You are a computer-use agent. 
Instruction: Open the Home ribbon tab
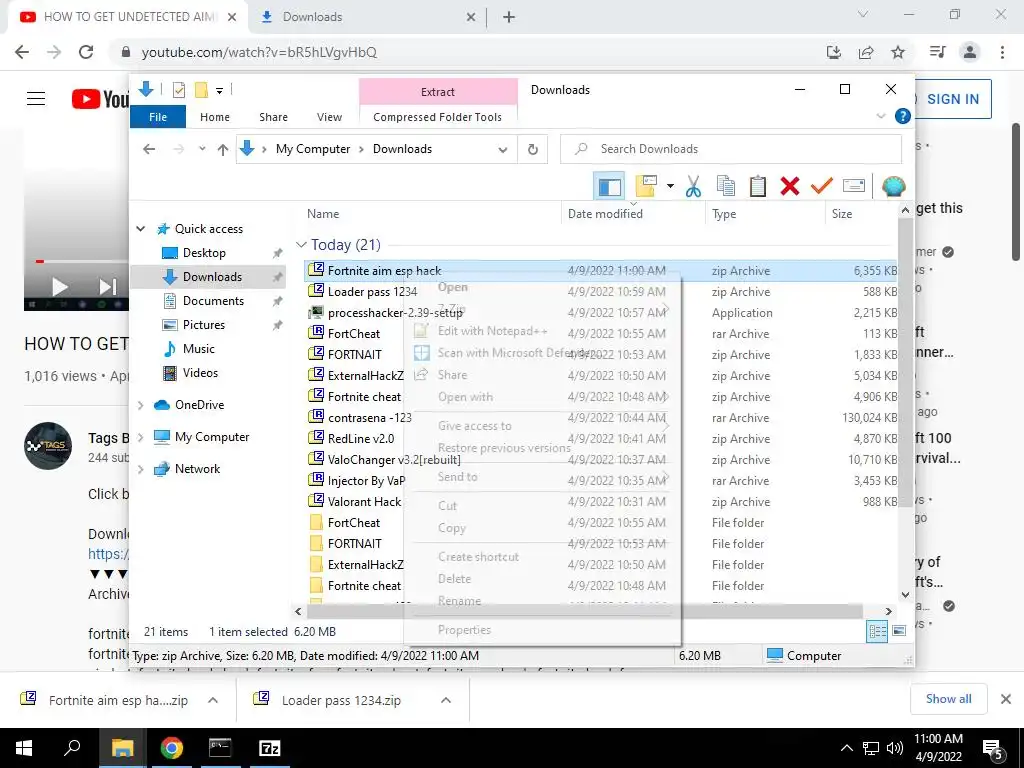coord(215,117)
